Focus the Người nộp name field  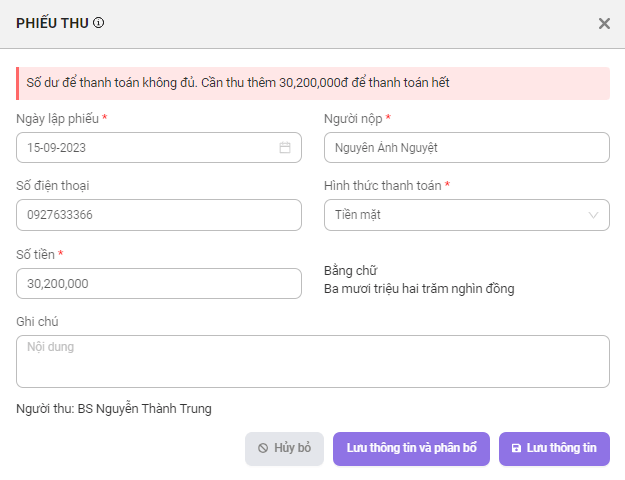tap(467, 148)
